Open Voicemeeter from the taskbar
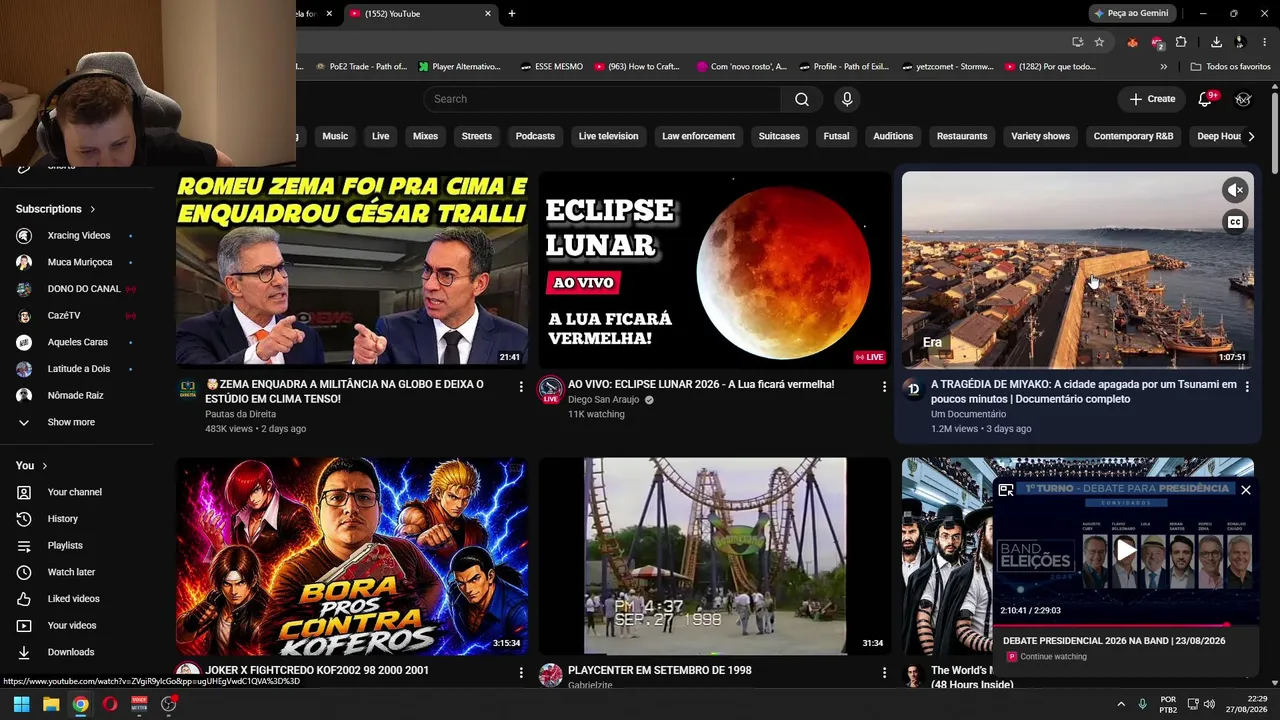 139,704
